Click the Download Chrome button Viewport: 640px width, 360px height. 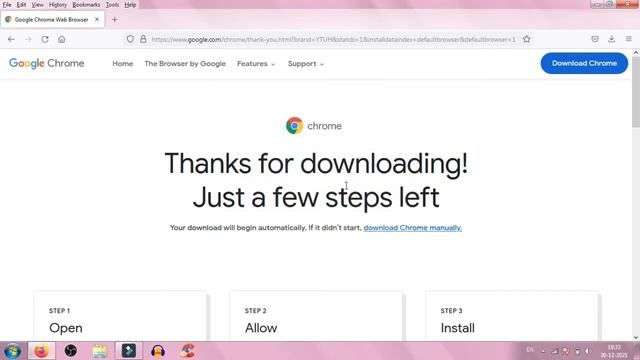[584, 63]
